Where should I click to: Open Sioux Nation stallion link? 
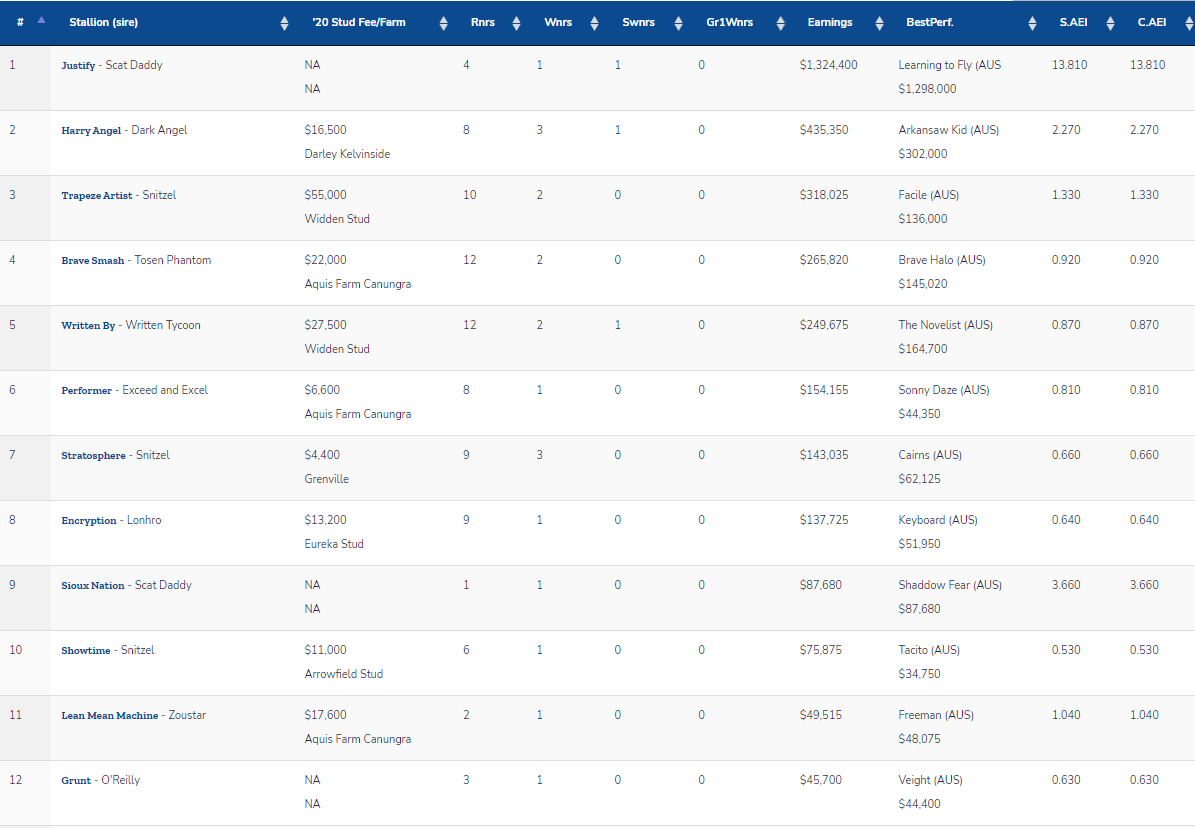coord(93,586)
